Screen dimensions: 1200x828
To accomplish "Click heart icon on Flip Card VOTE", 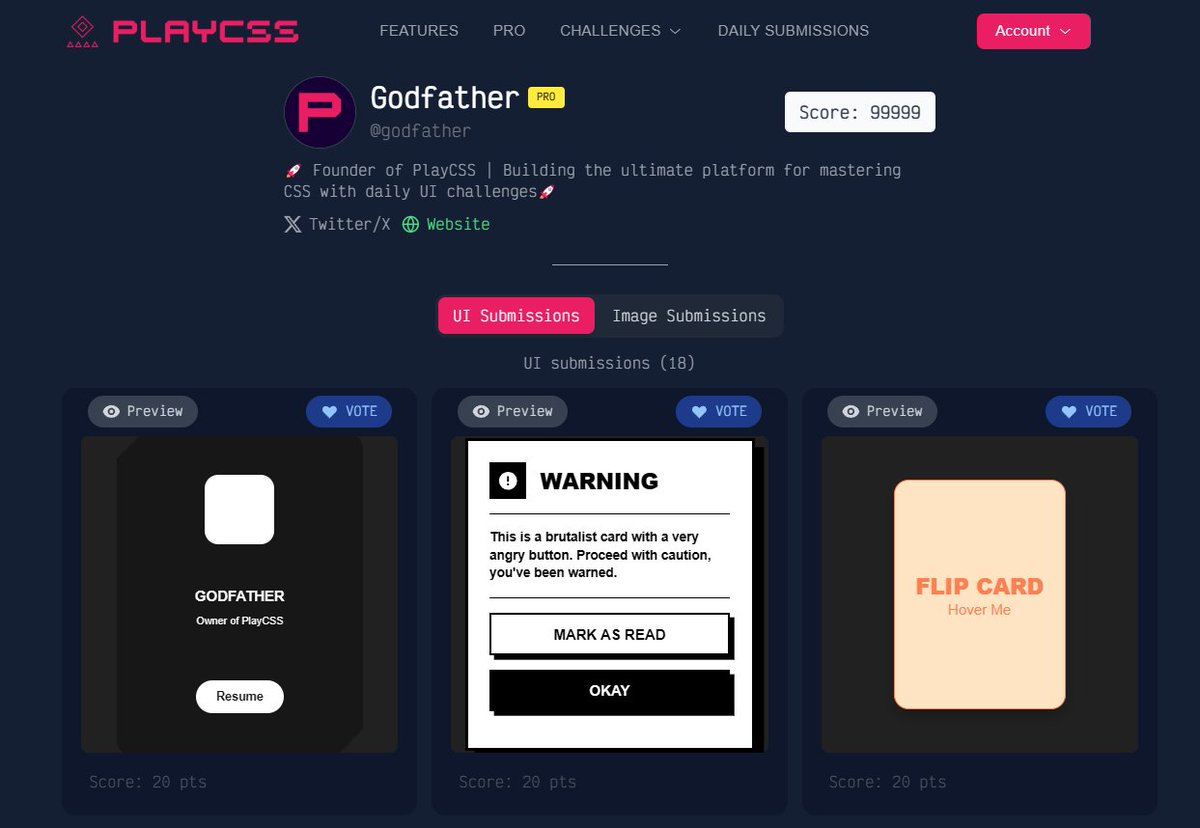I will (1069, 411).
